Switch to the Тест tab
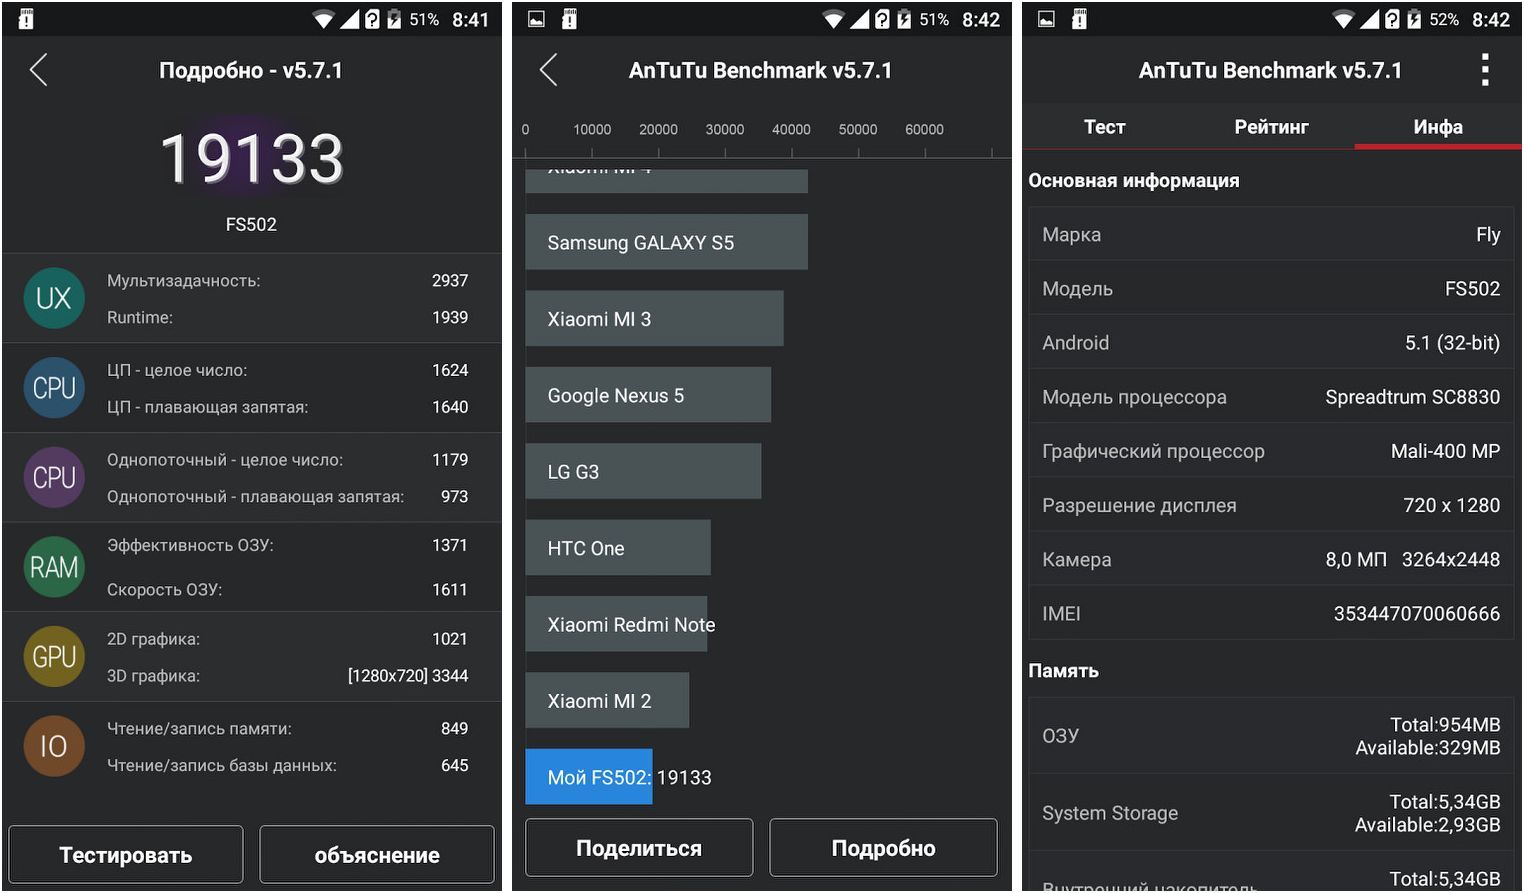The height and width of the screenshot is (893, 1524). pyautogui.click(x=1105, y=127)
